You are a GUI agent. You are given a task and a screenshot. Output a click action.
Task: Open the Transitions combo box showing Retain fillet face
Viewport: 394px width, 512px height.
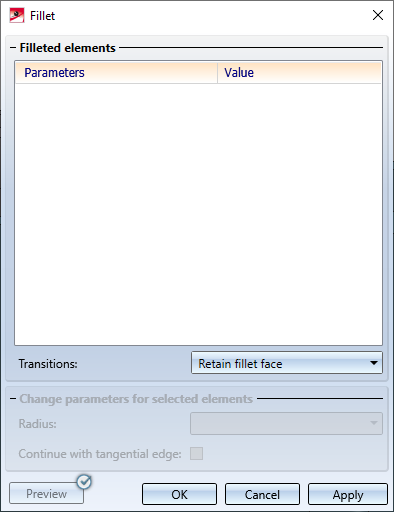coord(287,363)
